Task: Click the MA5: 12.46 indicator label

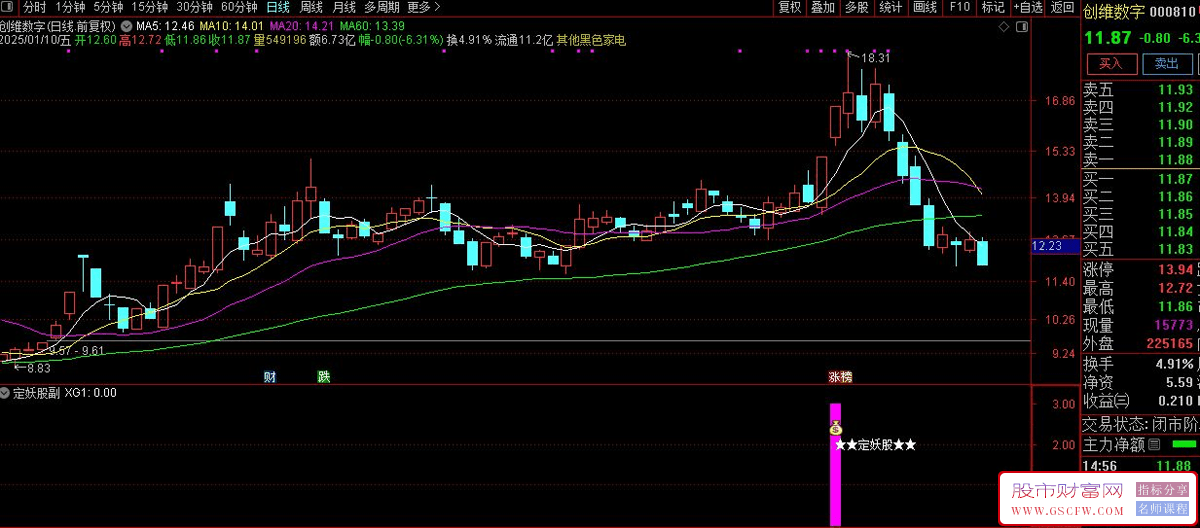Action: tap(164, 25)
